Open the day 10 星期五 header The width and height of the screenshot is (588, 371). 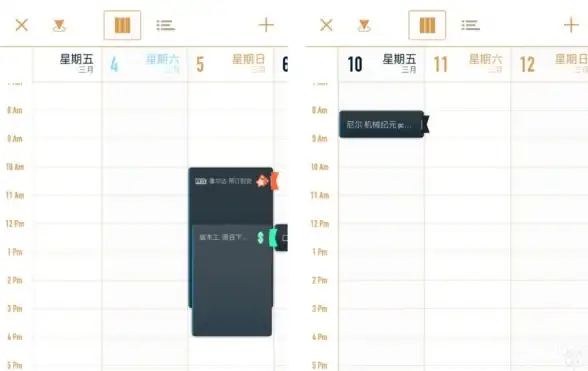(381, 64)
